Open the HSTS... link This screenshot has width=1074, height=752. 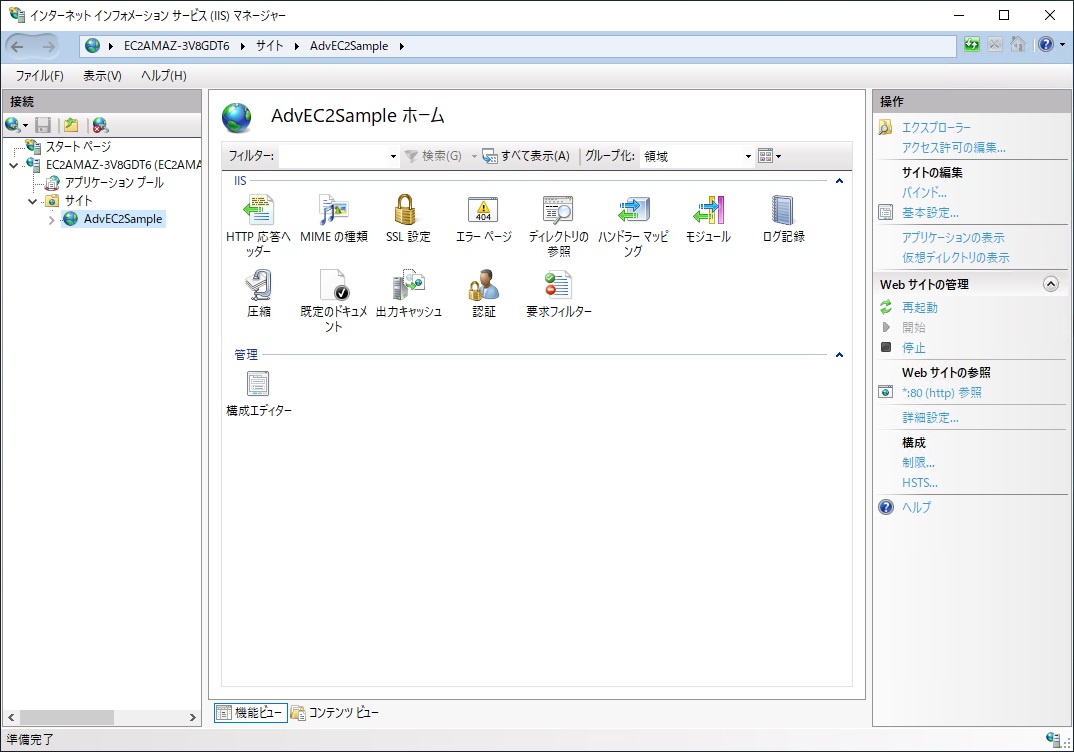[x=919, y=483]
